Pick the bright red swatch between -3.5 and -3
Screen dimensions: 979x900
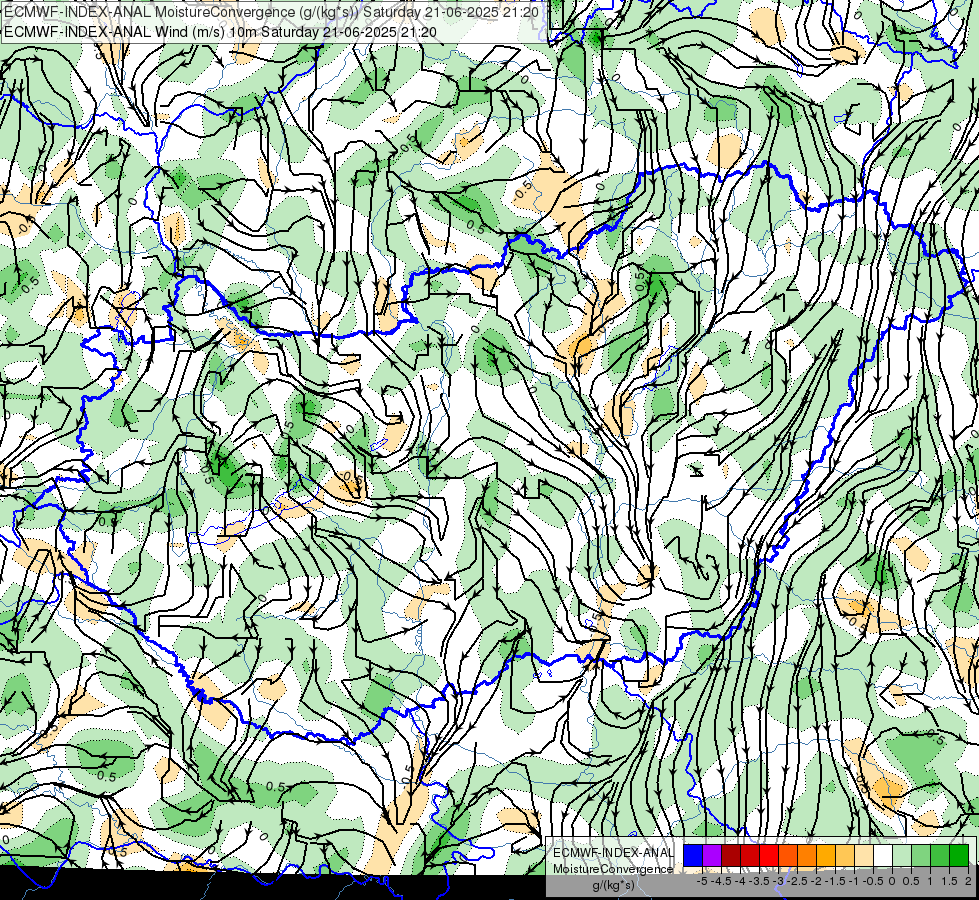(x=769, y=855)
